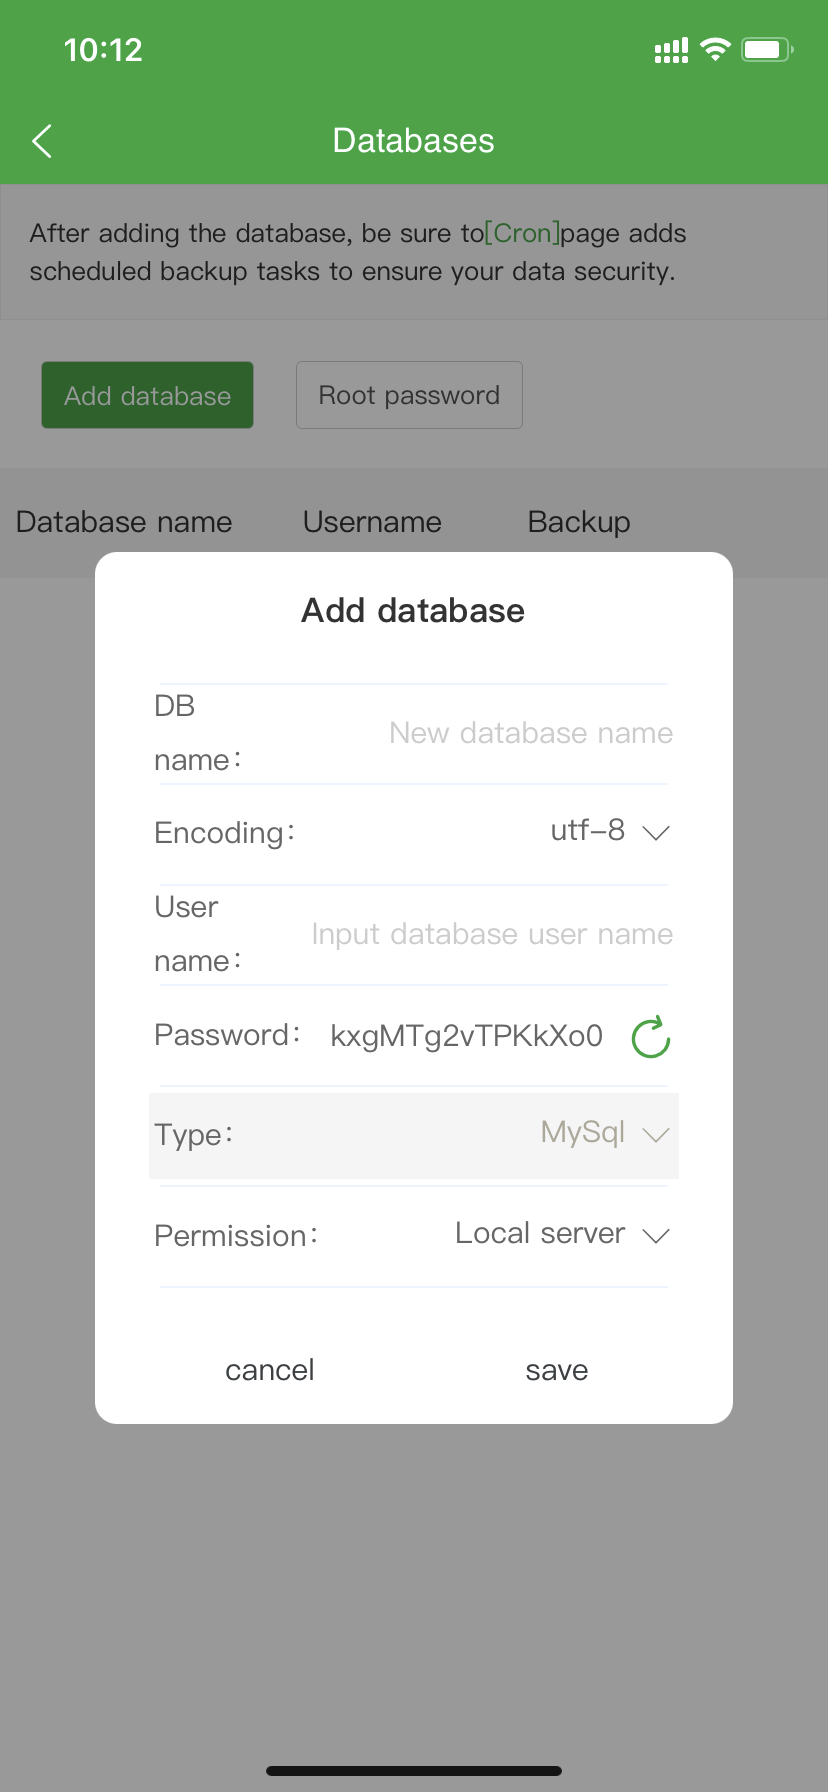828x1792 pixels.
Task: Focus the database user name field
Action: [x=492, y=934]
